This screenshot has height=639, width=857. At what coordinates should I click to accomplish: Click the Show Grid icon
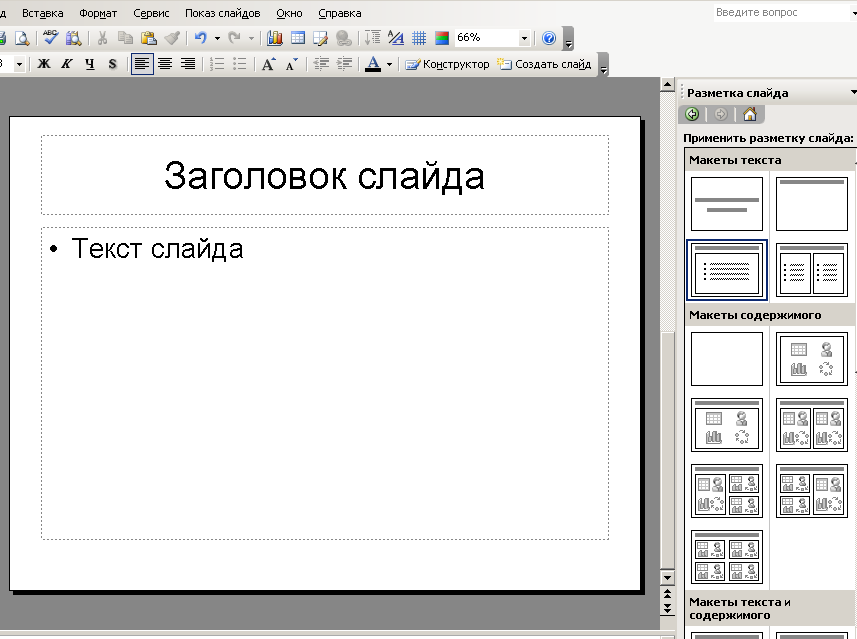419,38
